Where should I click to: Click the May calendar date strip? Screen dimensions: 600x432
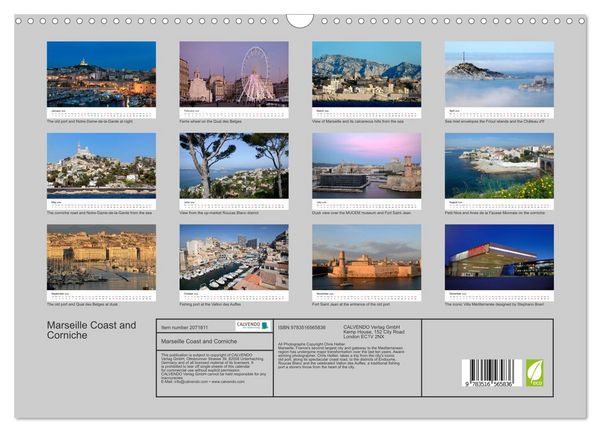click(x=101, y=205)
